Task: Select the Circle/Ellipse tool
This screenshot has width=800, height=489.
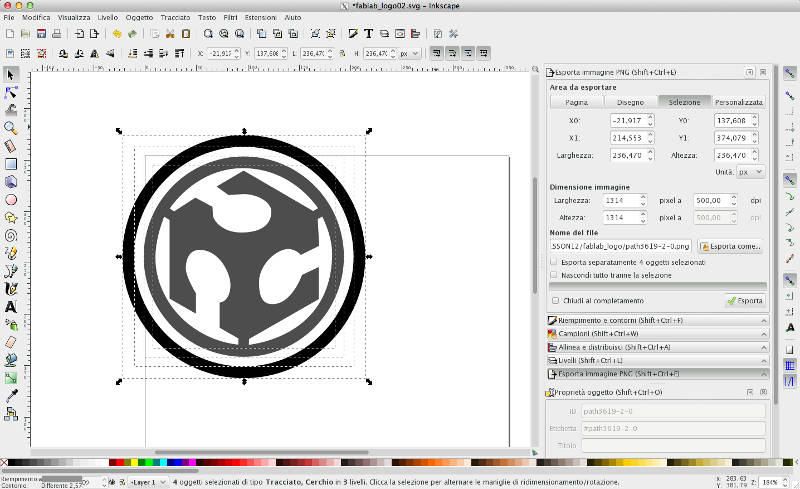Action: 10,200
